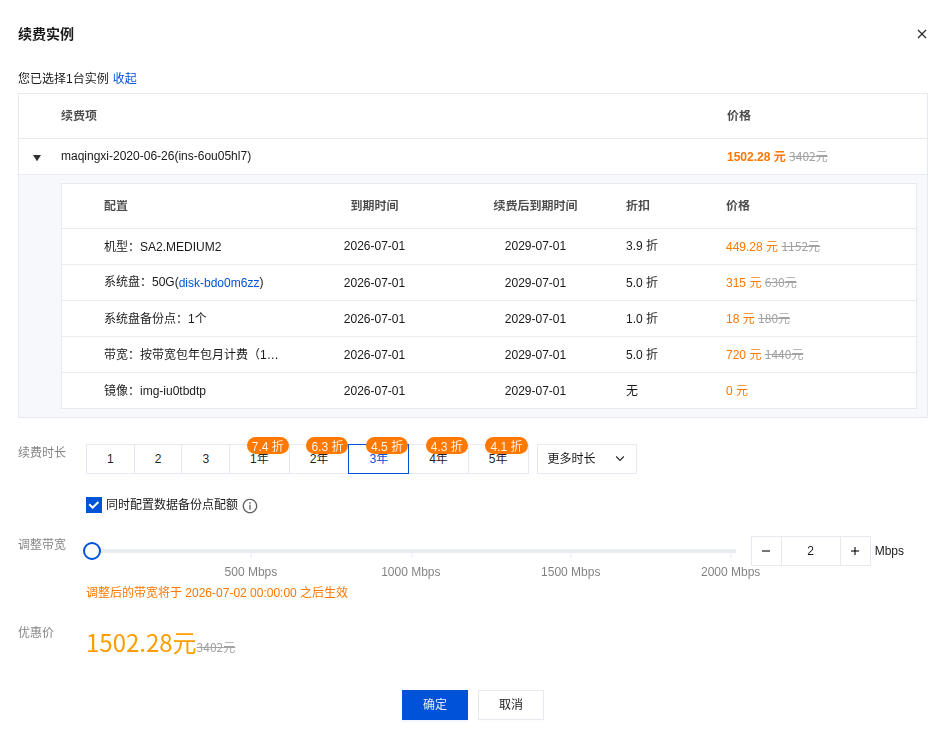Viewport: 950px width, 740px height.
Task: Click the 机型：SA2.MEDIUM2 config cell
Action: 162,247
